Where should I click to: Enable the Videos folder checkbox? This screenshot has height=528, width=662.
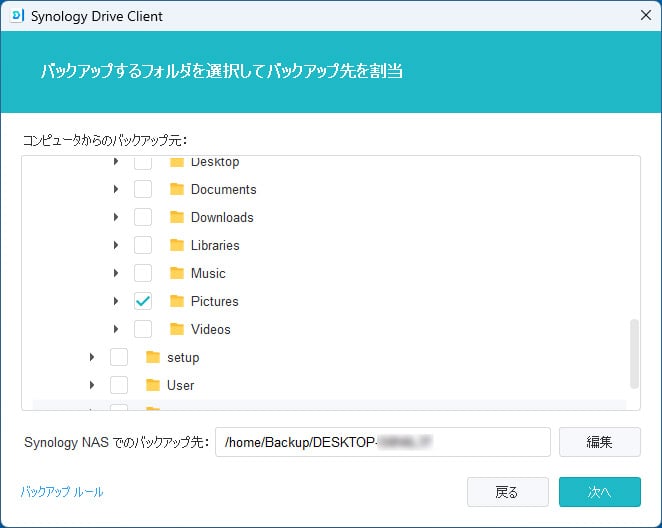pos(143,329)
